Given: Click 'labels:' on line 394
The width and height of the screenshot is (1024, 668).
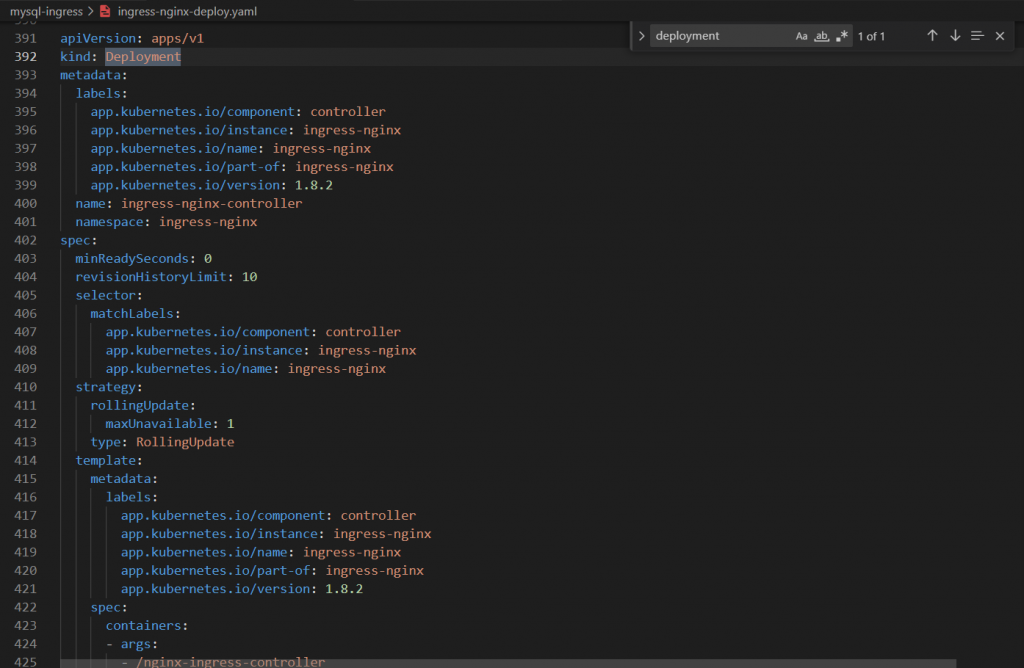Looking at the screenshot, I should [101, 93].
